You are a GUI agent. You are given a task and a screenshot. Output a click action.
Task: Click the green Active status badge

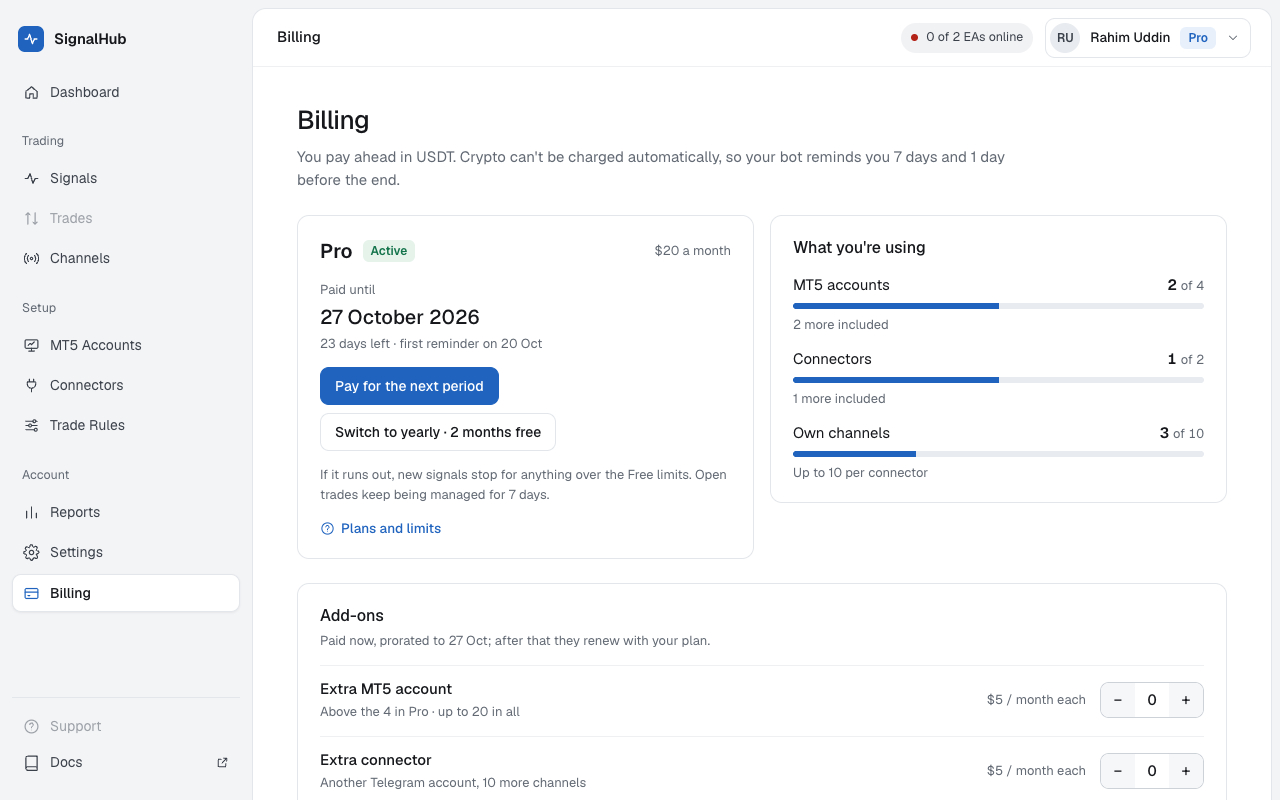pyautogui.click(x=389, y=251)
